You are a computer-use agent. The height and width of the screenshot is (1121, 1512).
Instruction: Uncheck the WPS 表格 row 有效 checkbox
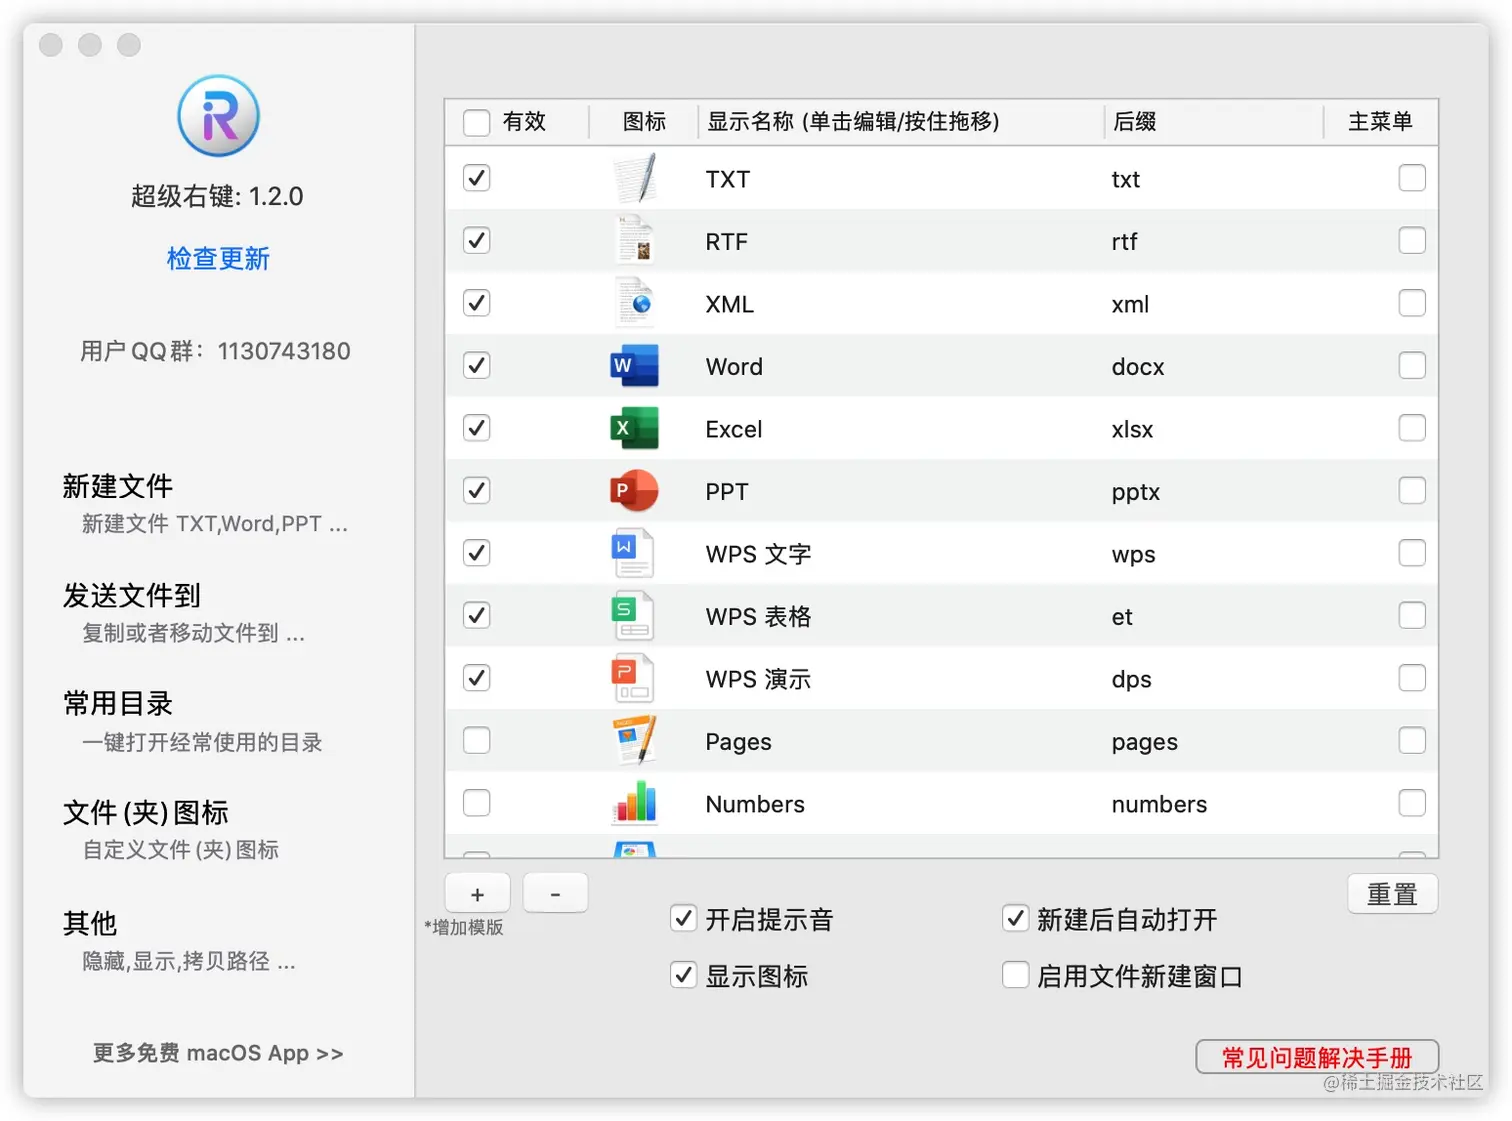tap(477, 616)
